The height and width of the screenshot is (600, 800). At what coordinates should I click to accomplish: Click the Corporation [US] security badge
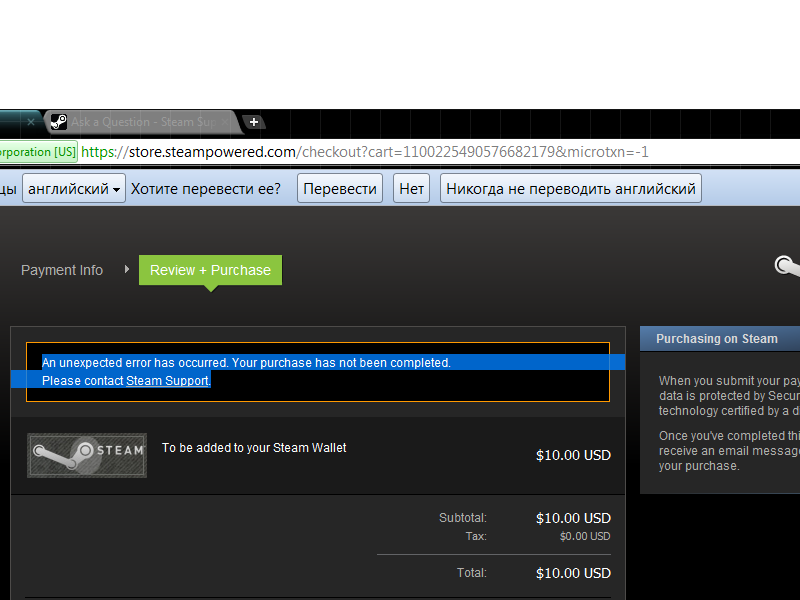38,152
